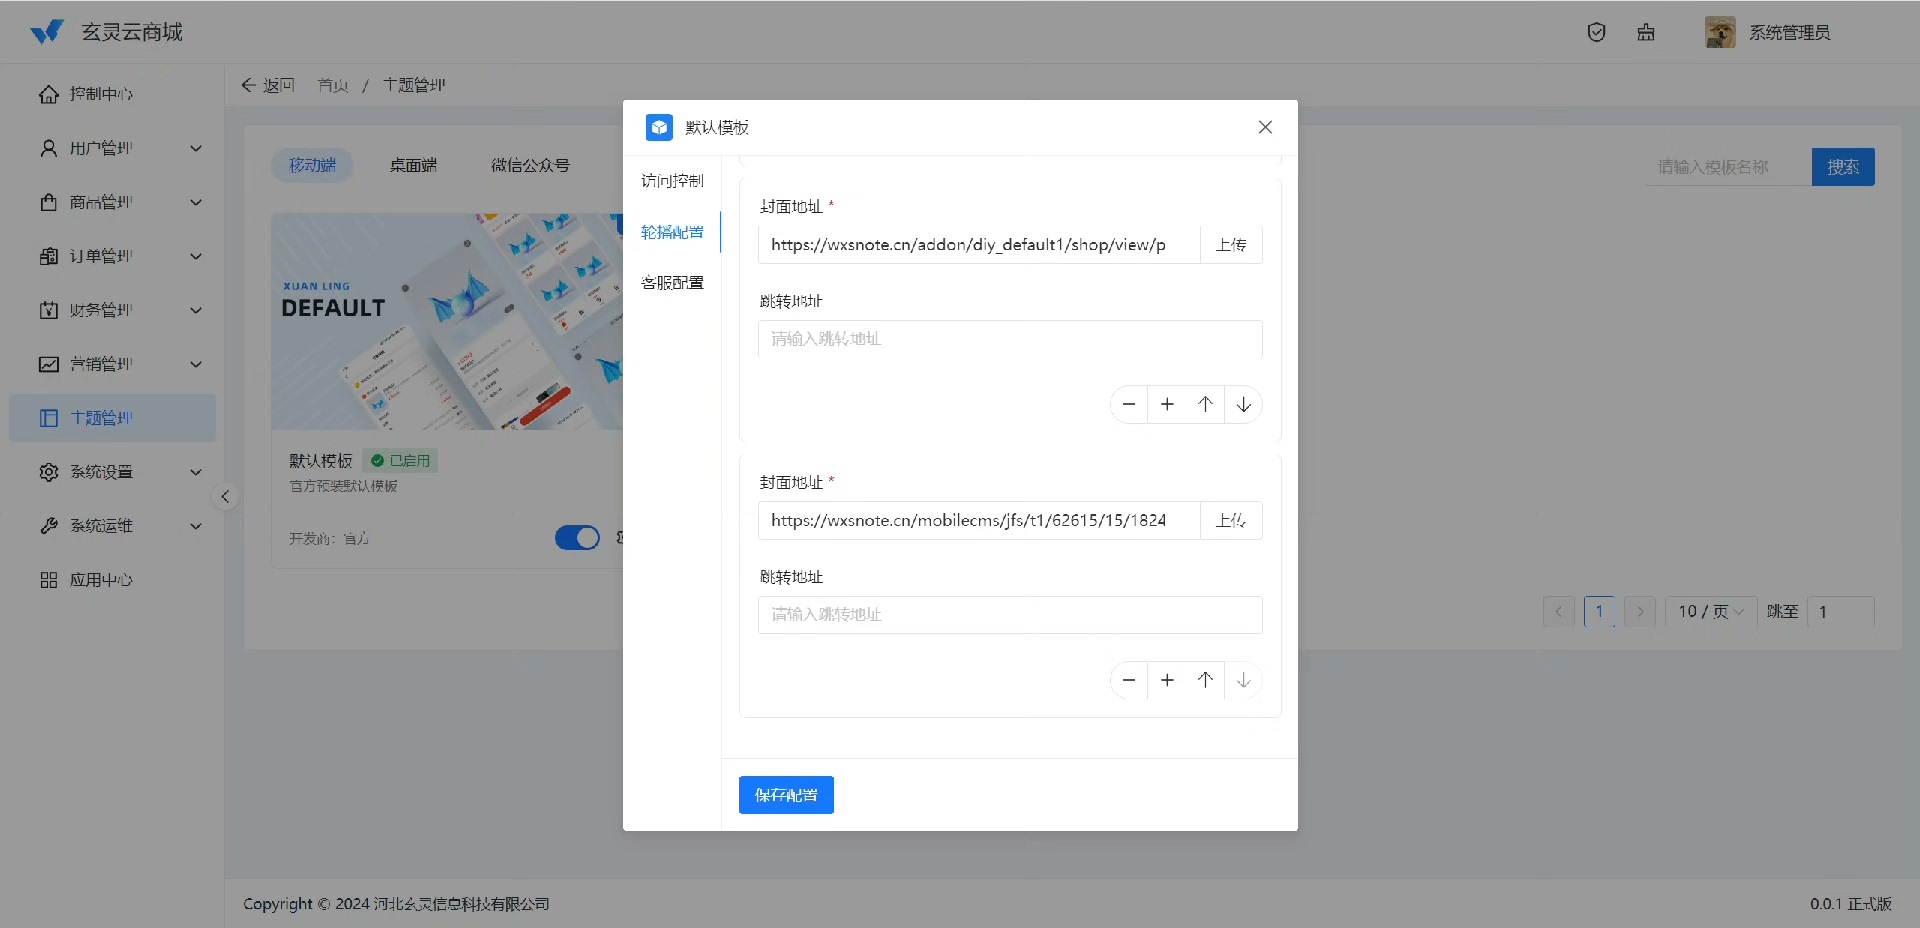Click the 主题管理 layout icon
Screen dimensions: 1920x928
point(49,418)
